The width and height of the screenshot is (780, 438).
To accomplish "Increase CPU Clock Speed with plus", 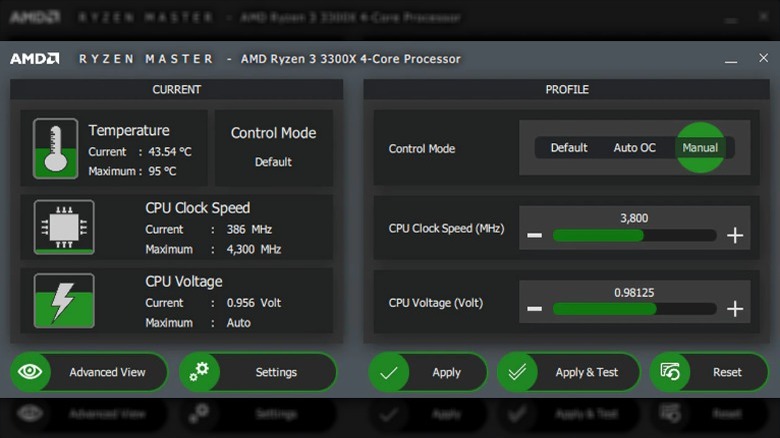I will click(735, 235).
